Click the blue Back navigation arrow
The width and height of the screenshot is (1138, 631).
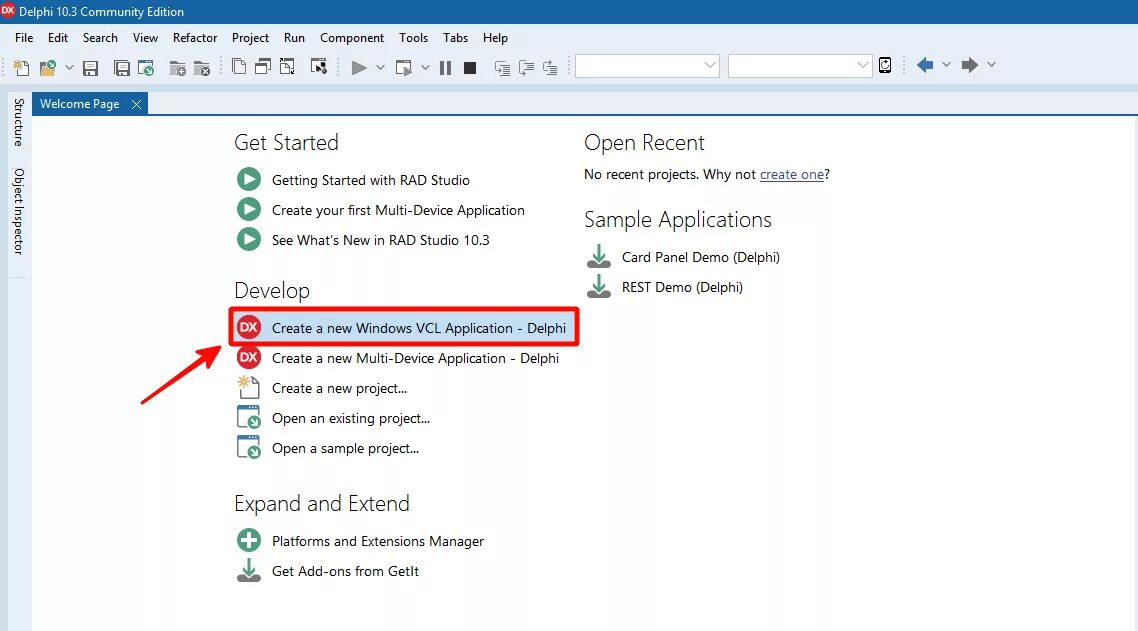coord(925,65)
